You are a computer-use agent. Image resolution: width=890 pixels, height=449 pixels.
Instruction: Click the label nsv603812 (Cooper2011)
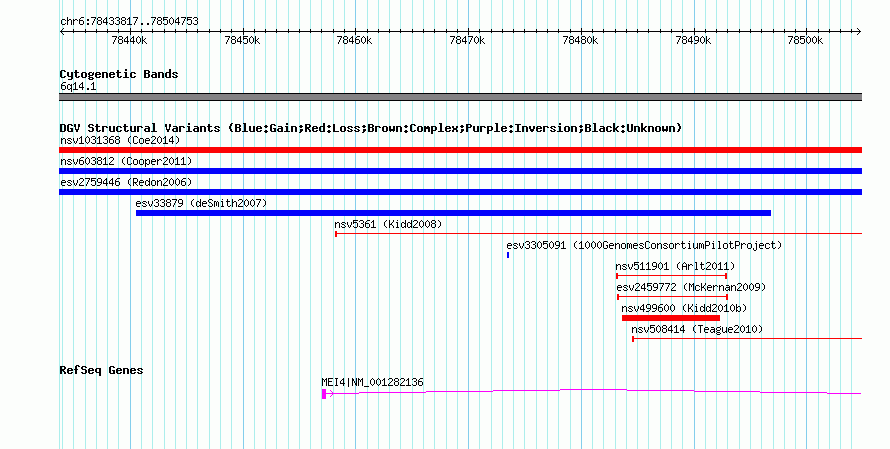(126, 161)
